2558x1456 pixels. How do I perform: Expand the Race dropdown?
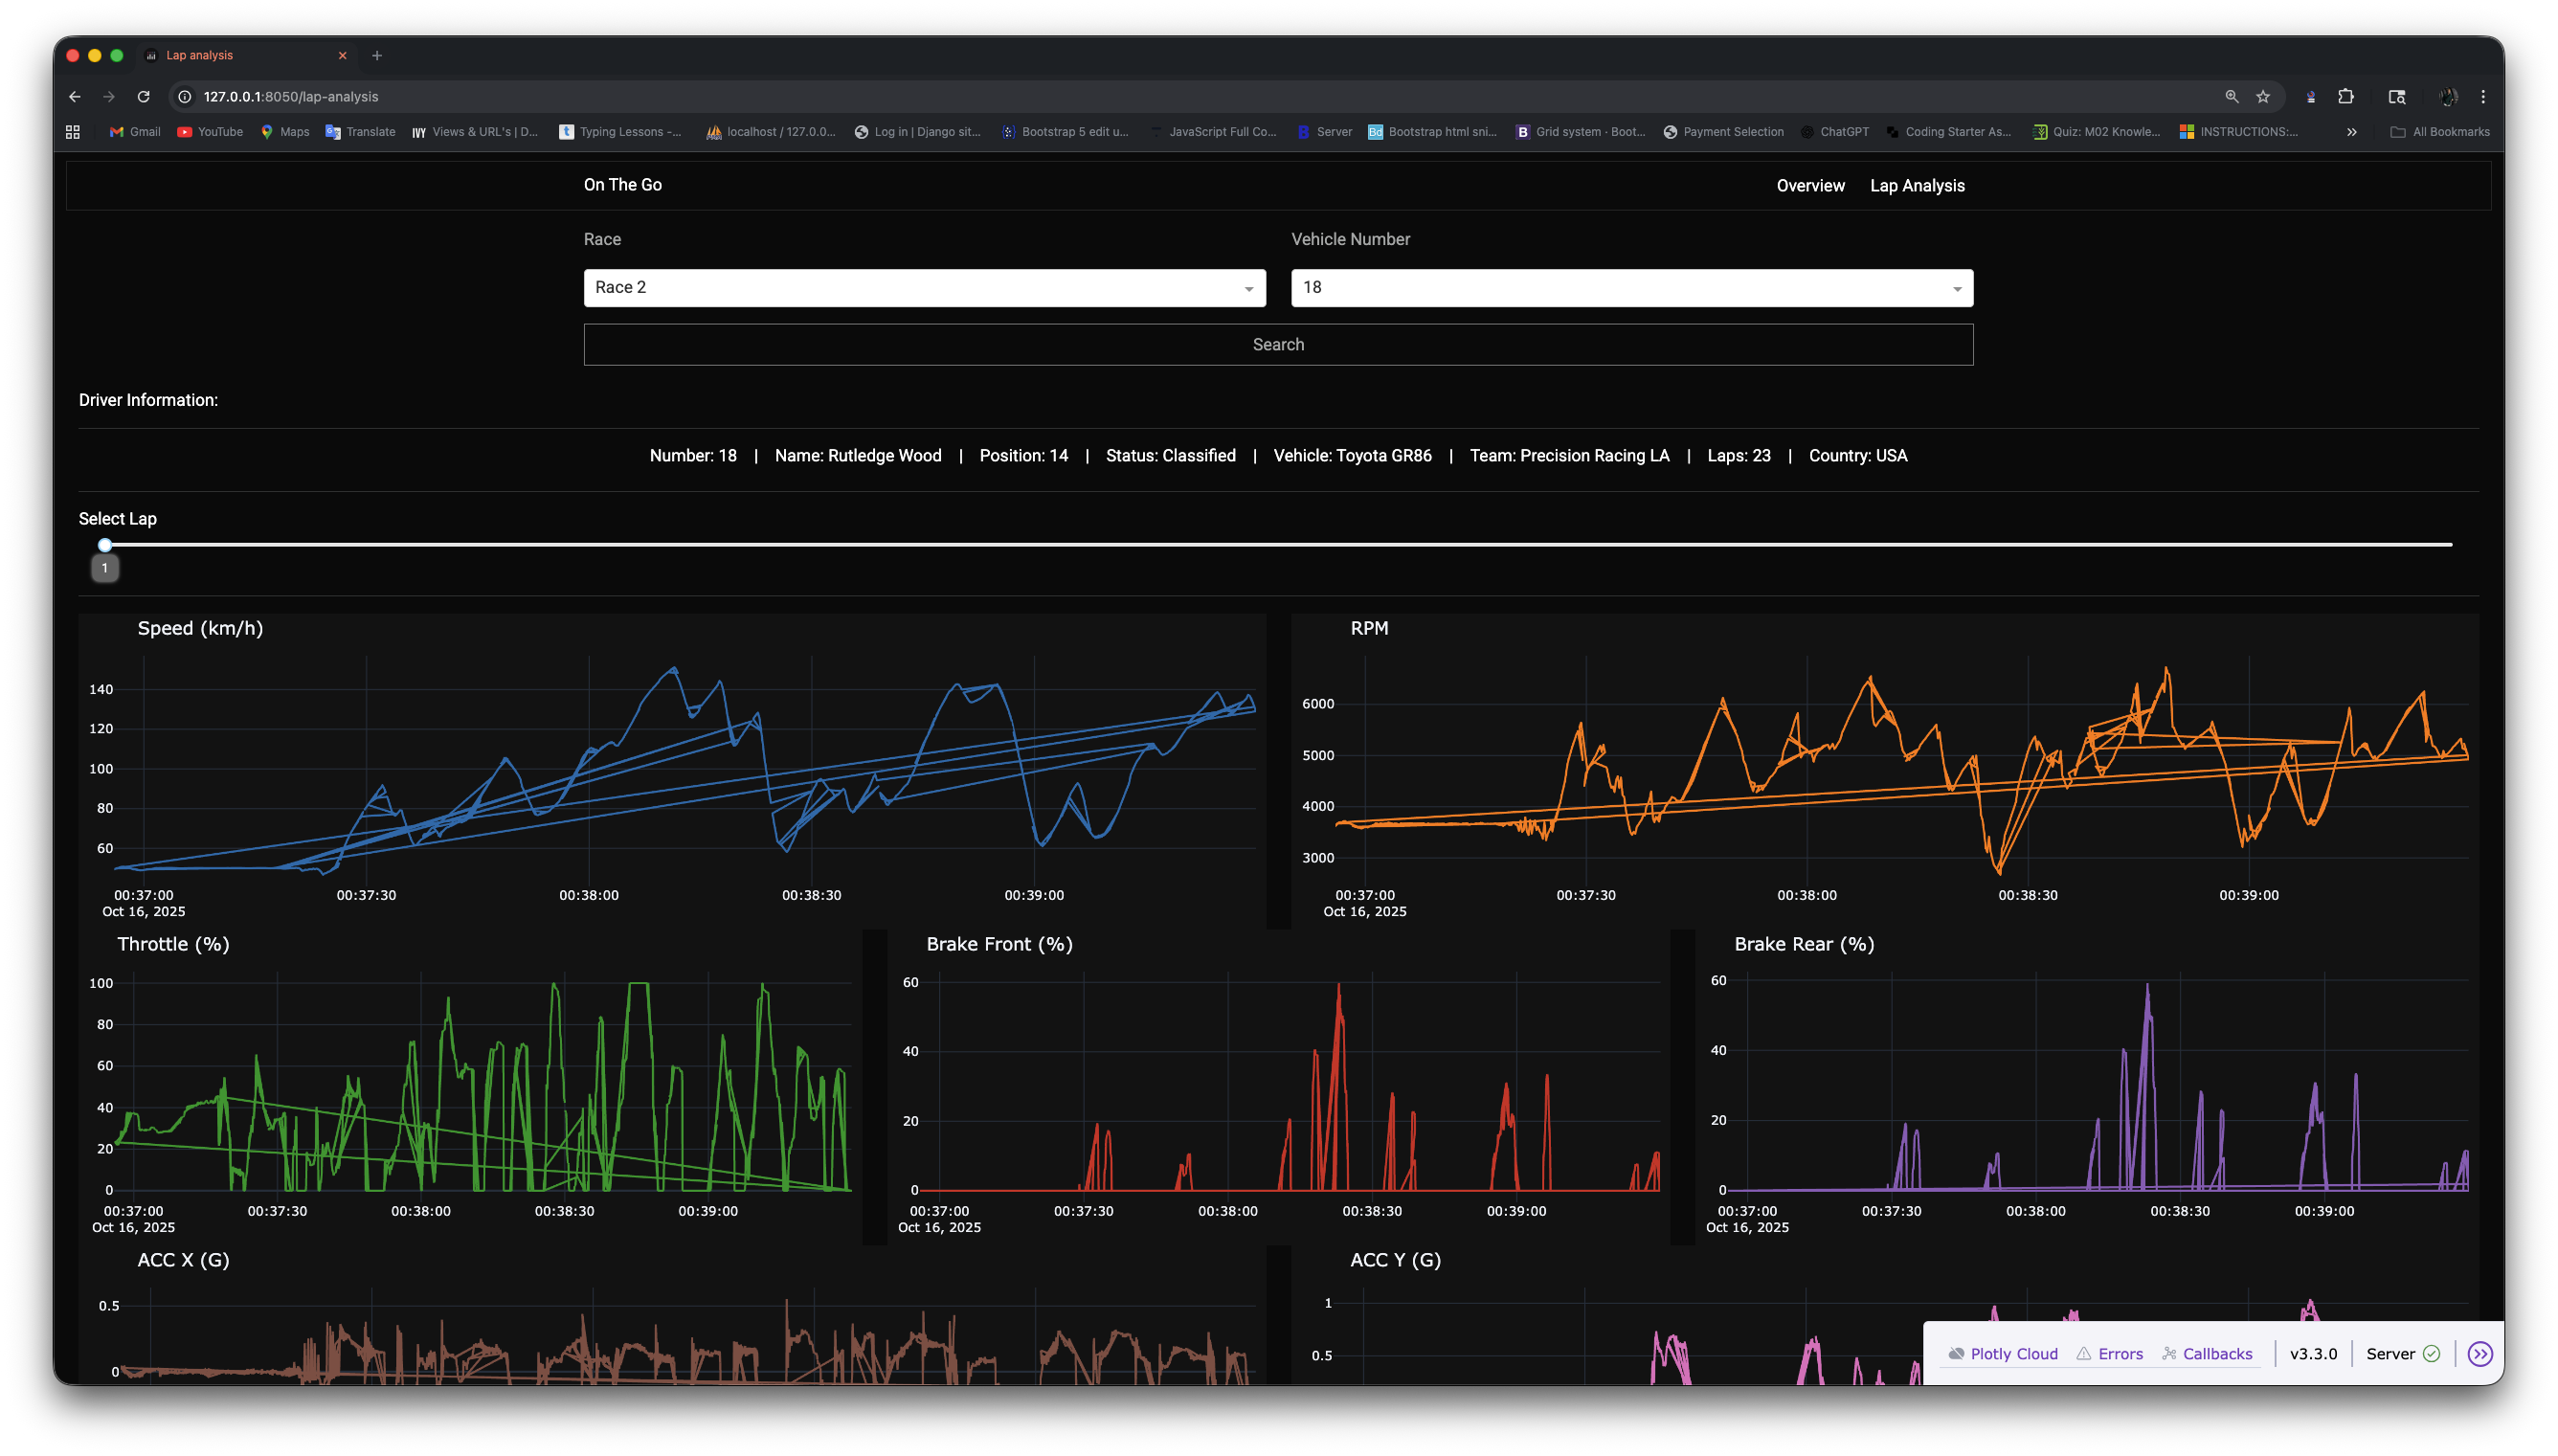point(924,288)
